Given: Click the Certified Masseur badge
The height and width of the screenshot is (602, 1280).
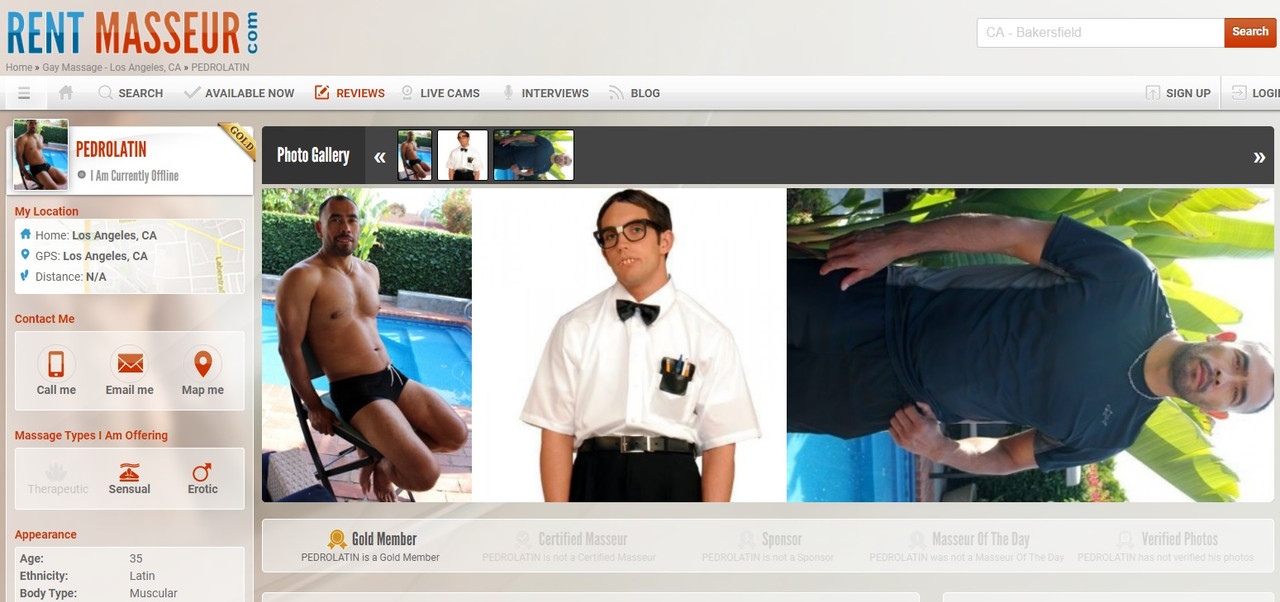Looking at the screenshot, I should [570, 546].
